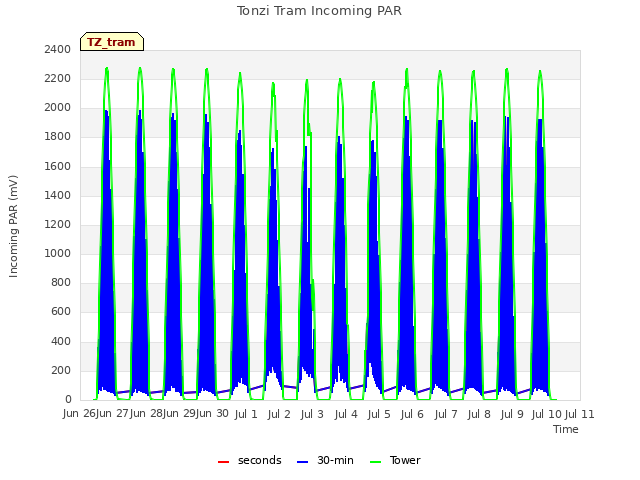Image resolution: width=640 pixels, height=480 pixels.
Task: Click the Jul 4 x-axis date label
Action: pos(346,414)
